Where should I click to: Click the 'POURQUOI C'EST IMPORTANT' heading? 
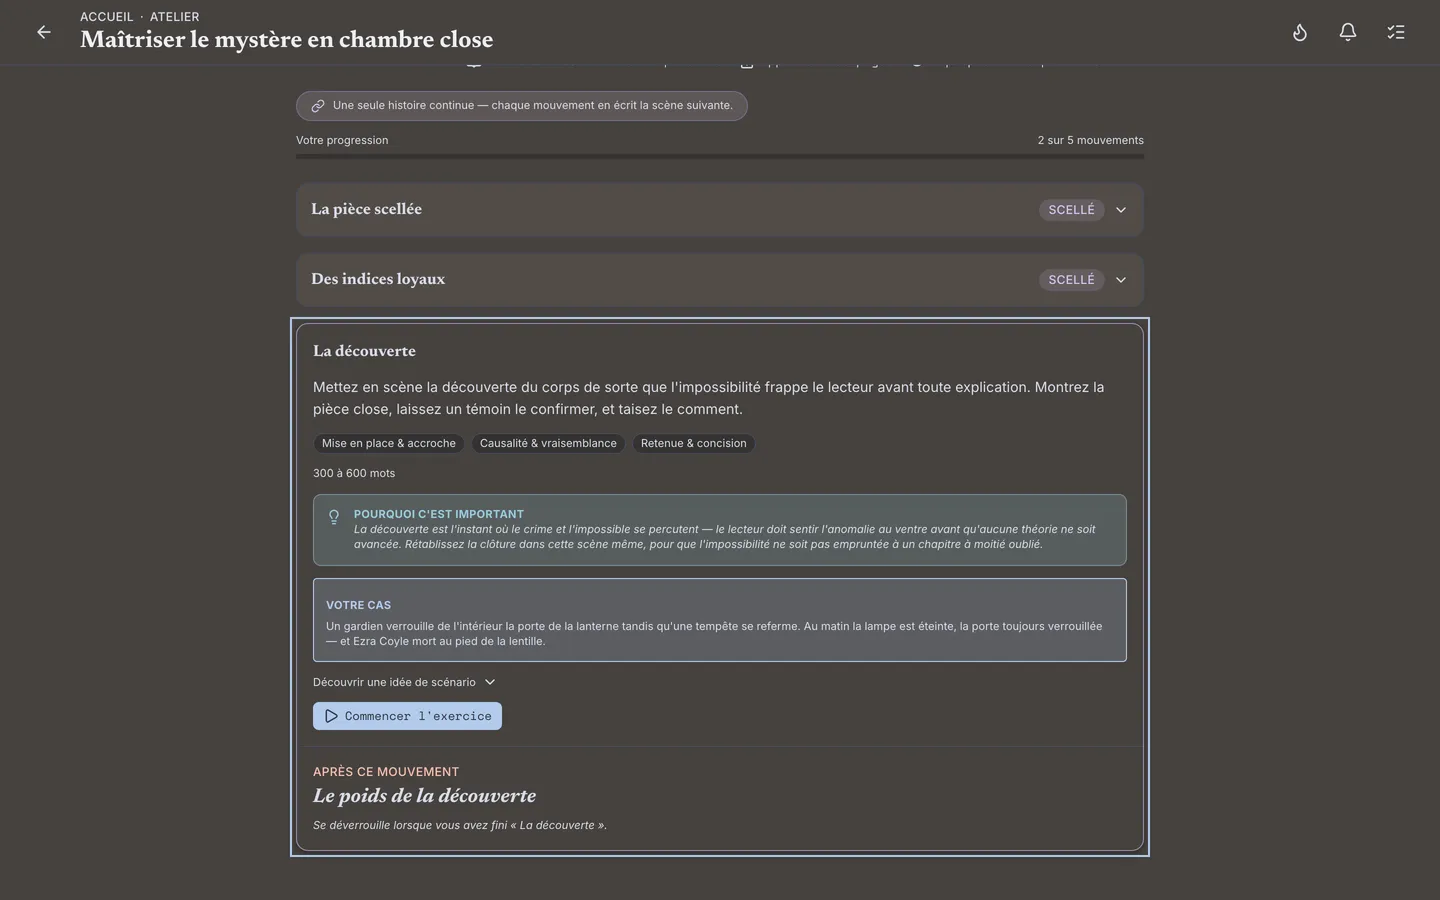[x=439, y=514]
